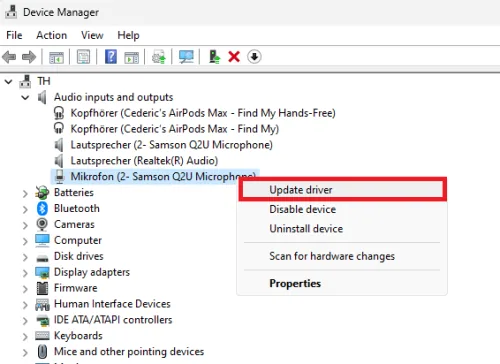Image resolution: width=500 pixels, height=364 pixels.
Task: Click the Human Interface Devices icon
Action: tap(42, 304)
